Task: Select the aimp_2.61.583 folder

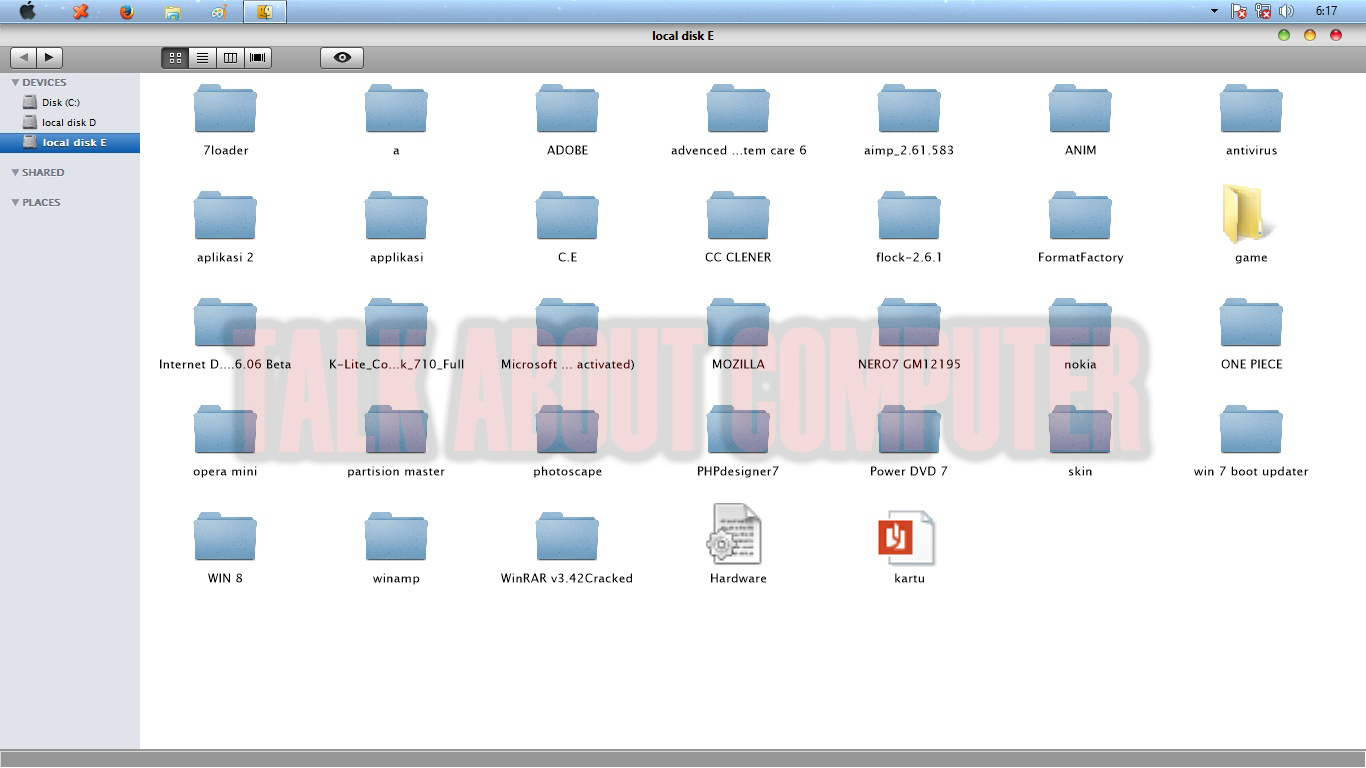Action: [x=909, y=120]
